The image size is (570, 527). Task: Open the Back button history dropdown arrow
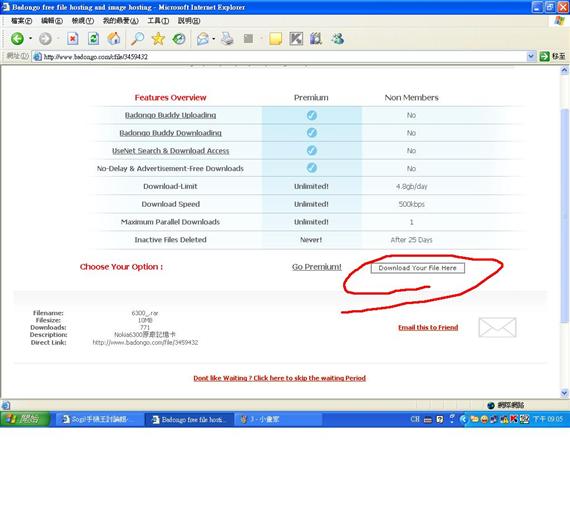pos(31,39)
